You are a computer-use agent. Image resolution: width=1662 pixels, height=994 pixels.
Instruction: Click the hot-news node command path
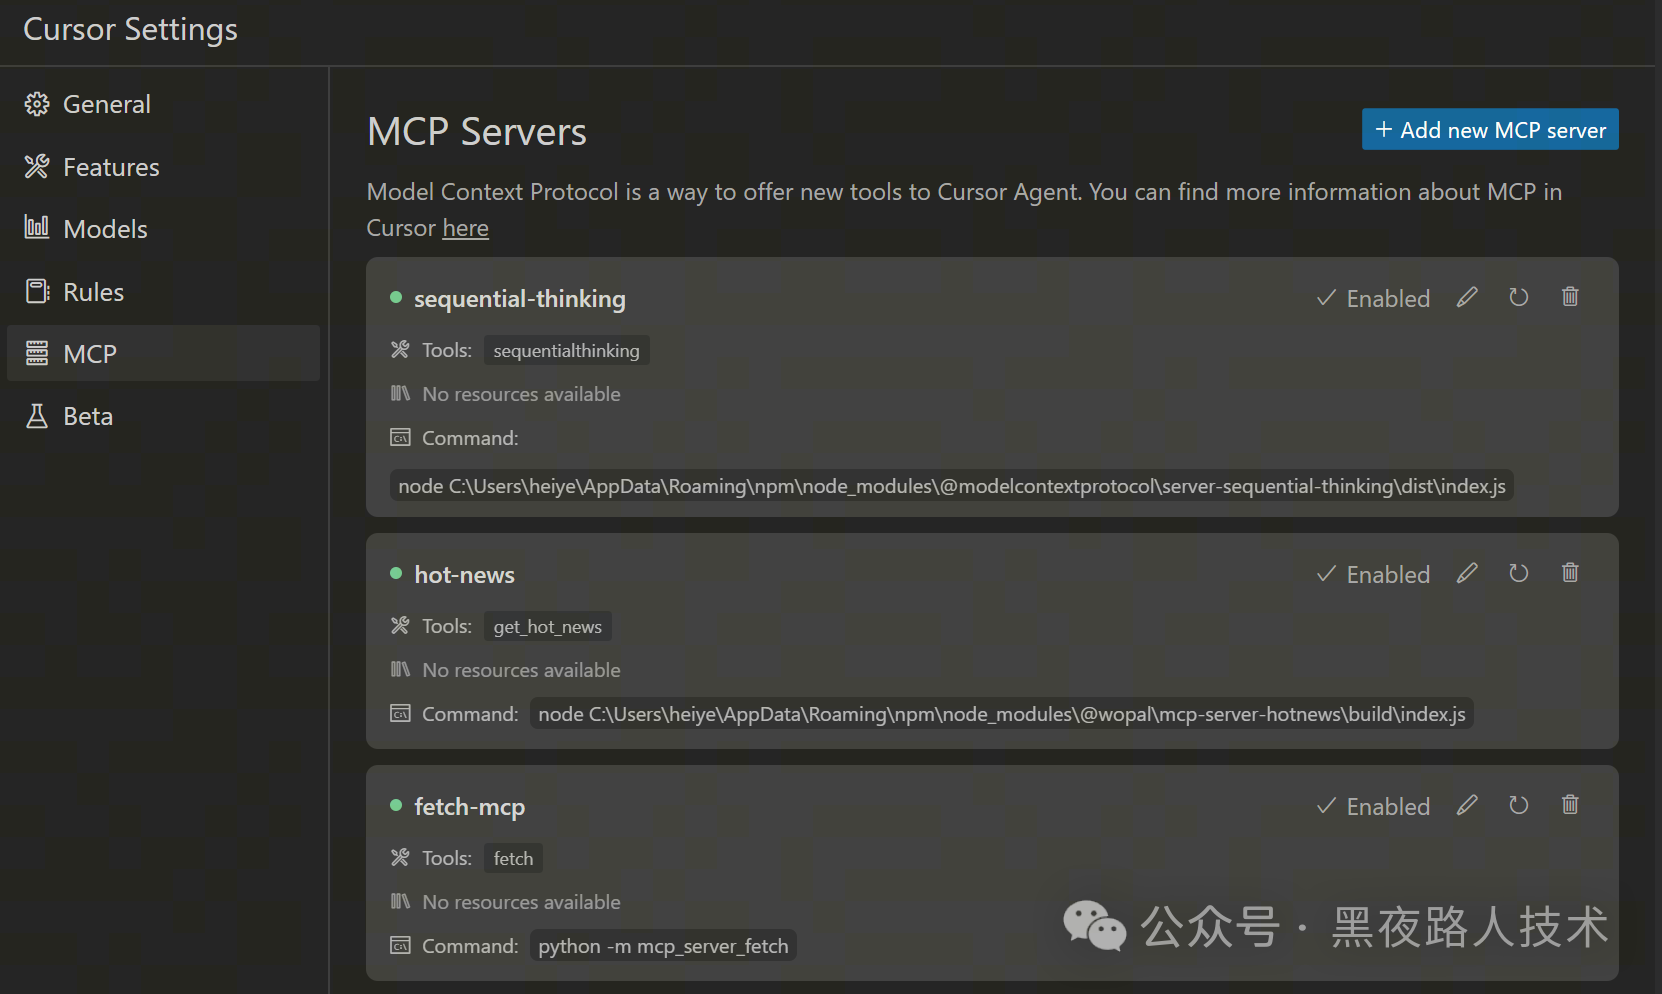[1001, 714]
